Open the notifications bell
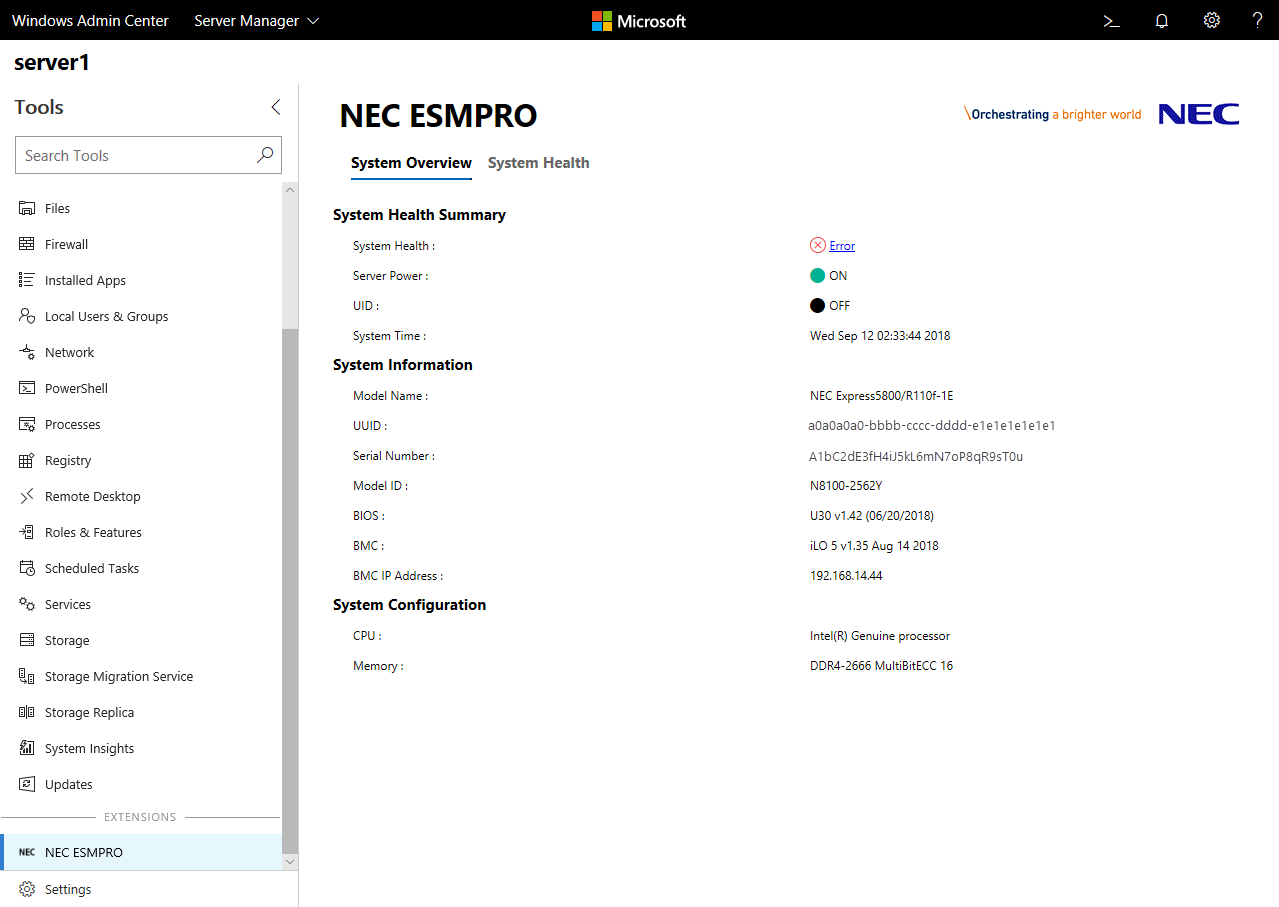Screen dimensions: 1279x907 (x=1162, y=20)
